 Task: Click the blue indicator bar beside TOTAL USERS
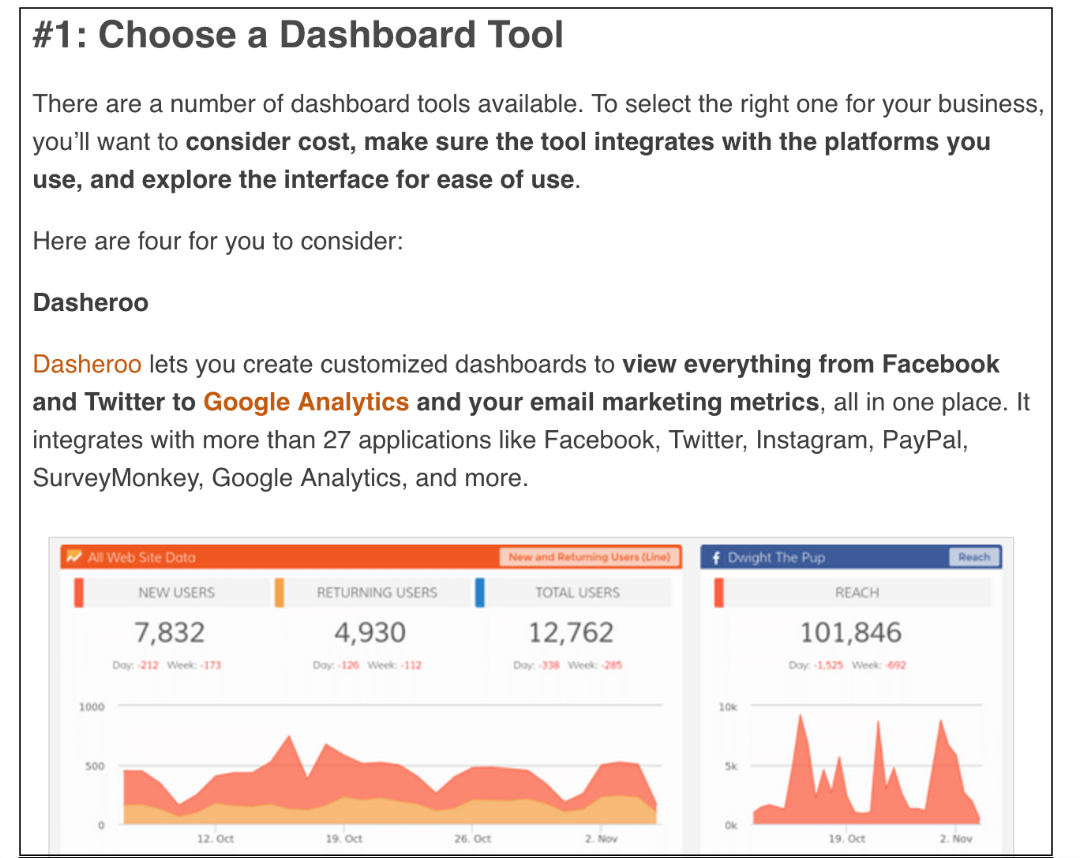480,592
